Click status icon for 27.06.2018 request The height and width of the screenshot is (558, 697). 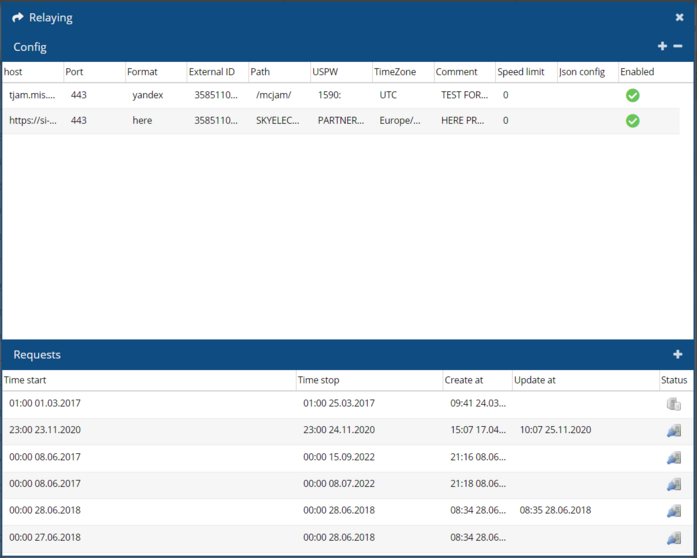point(674,537)
